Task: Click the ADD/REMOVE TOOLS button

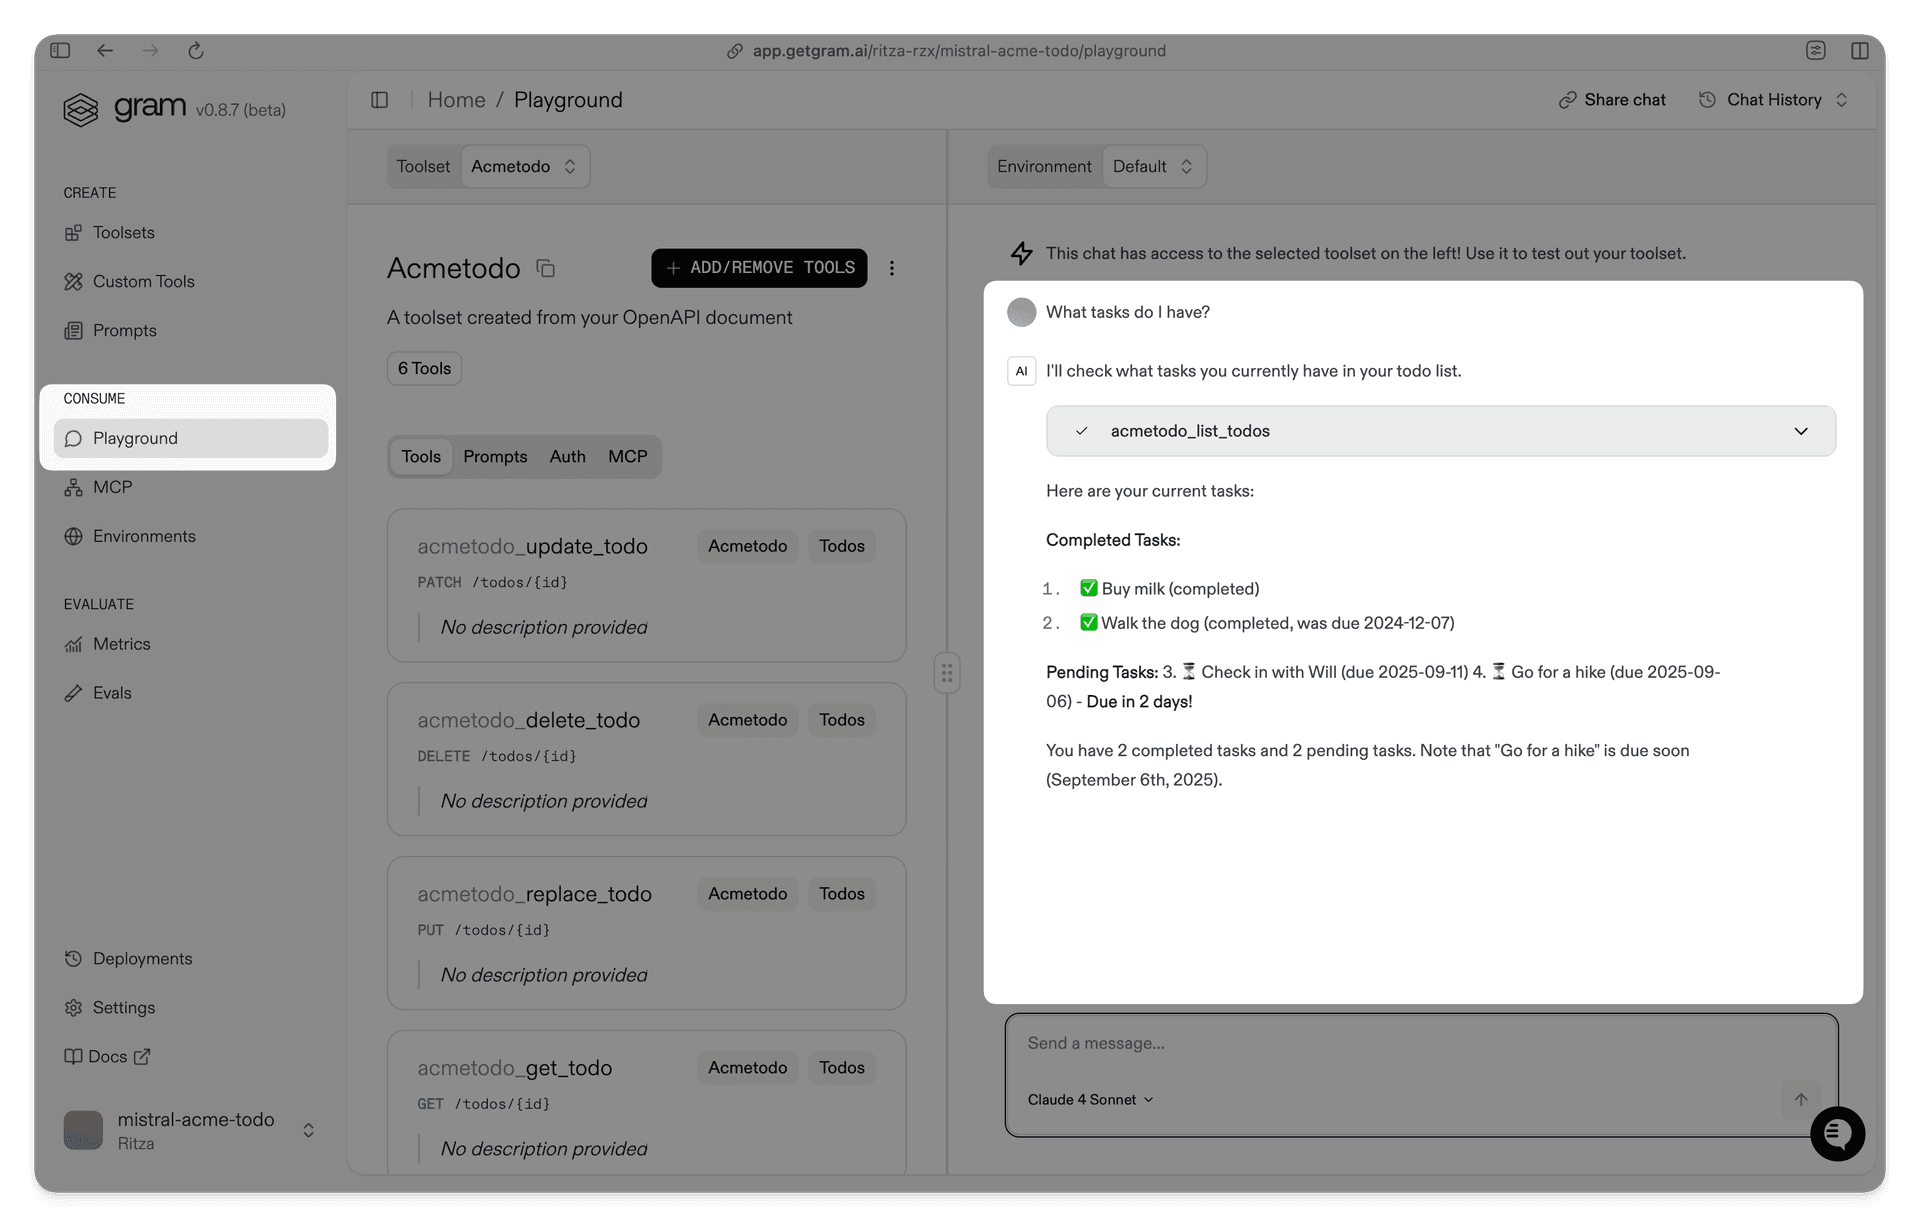Action: point(758,267)
